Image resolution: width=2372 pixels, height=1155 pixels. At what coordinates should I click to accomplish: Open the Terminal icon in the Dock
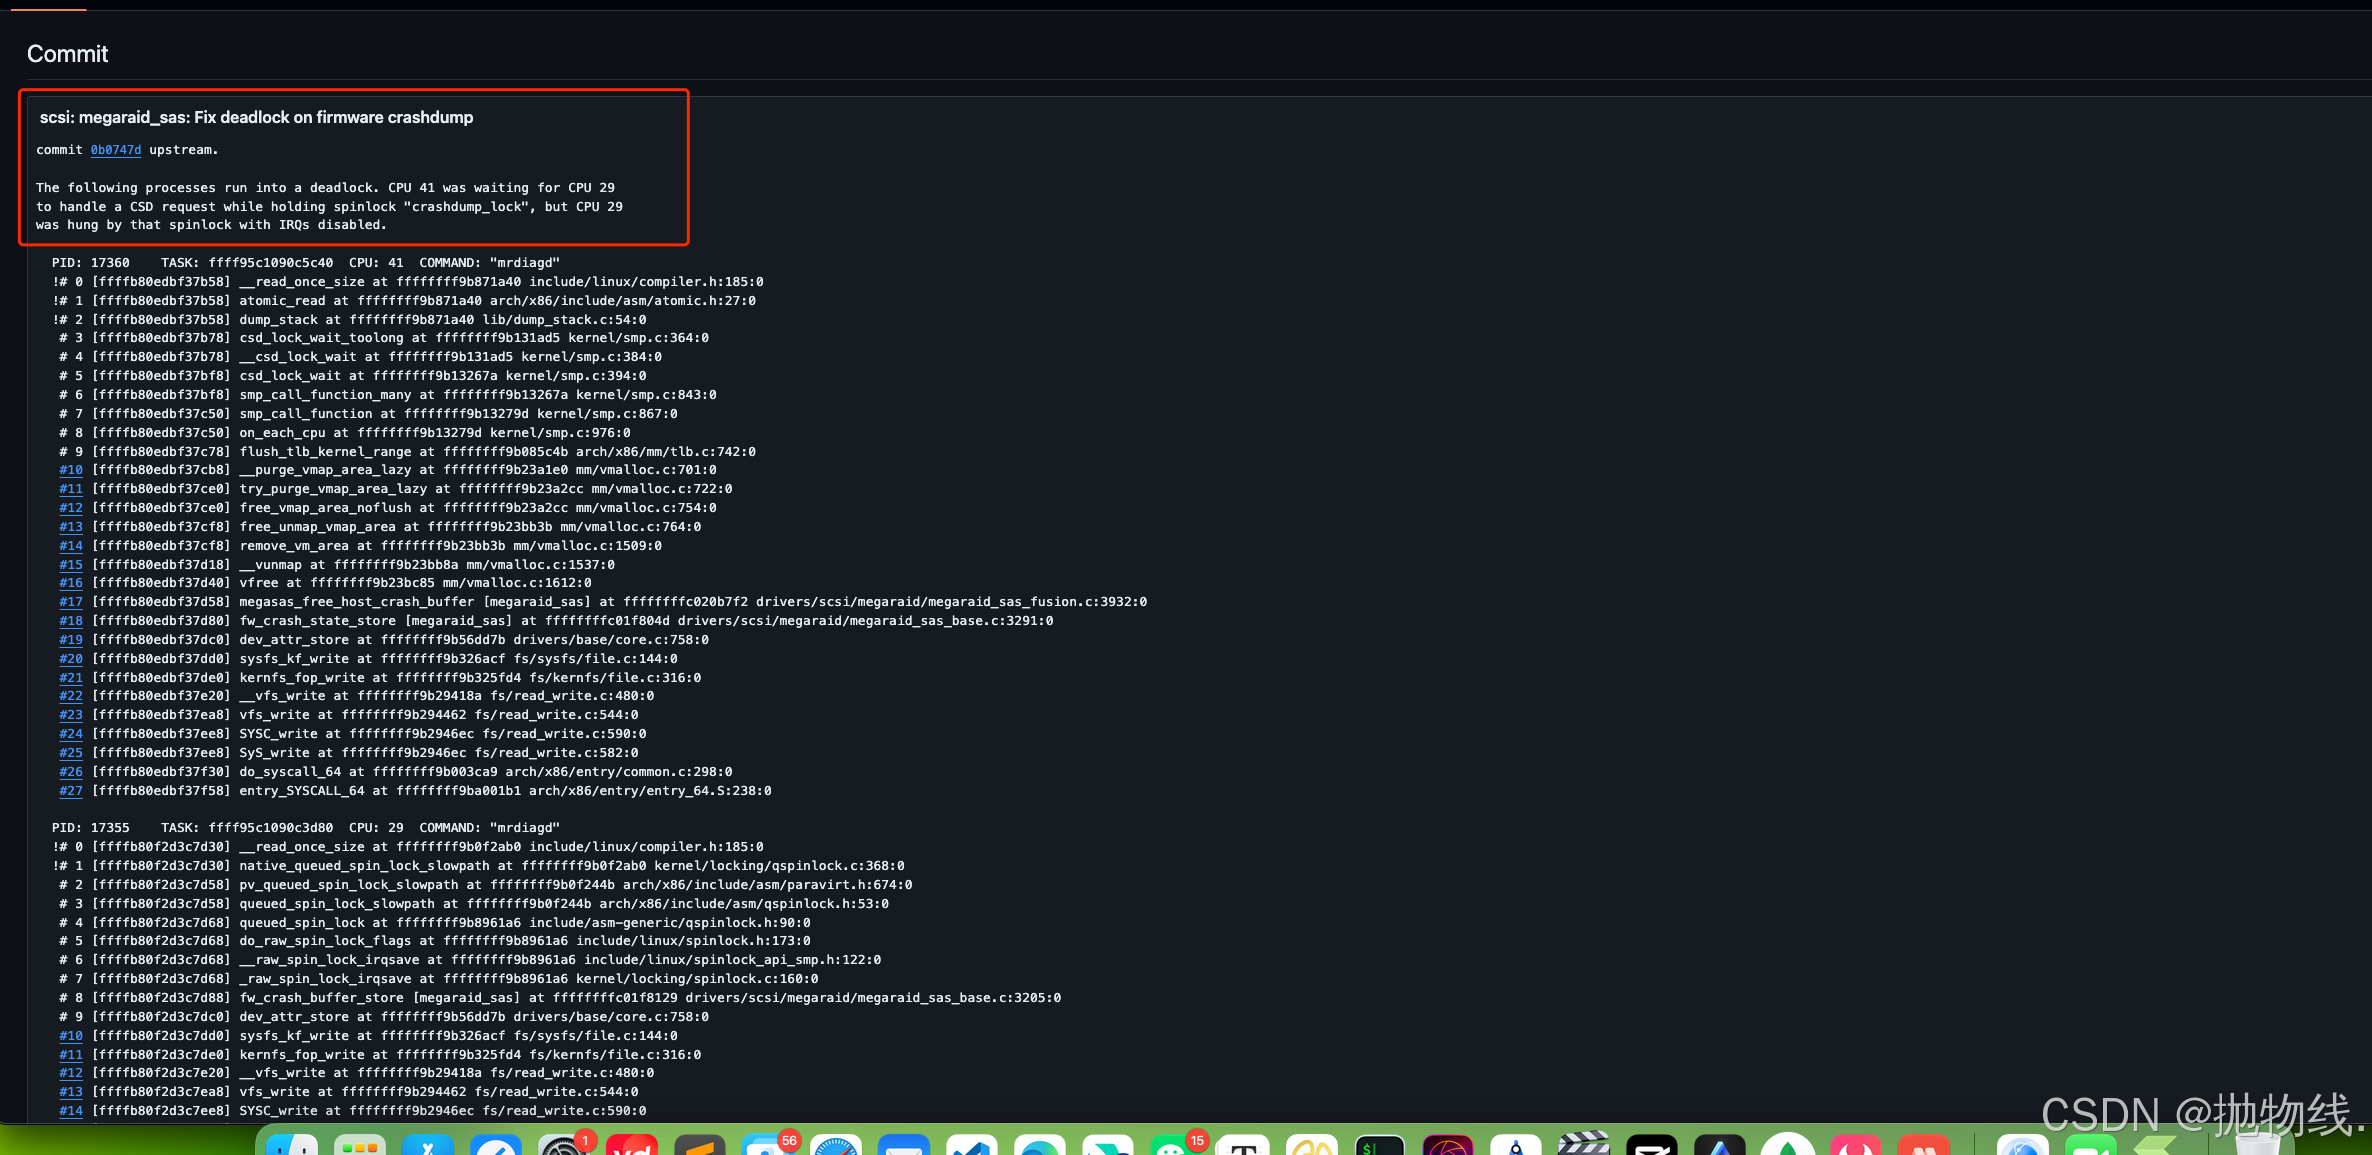(1379, 1146)
